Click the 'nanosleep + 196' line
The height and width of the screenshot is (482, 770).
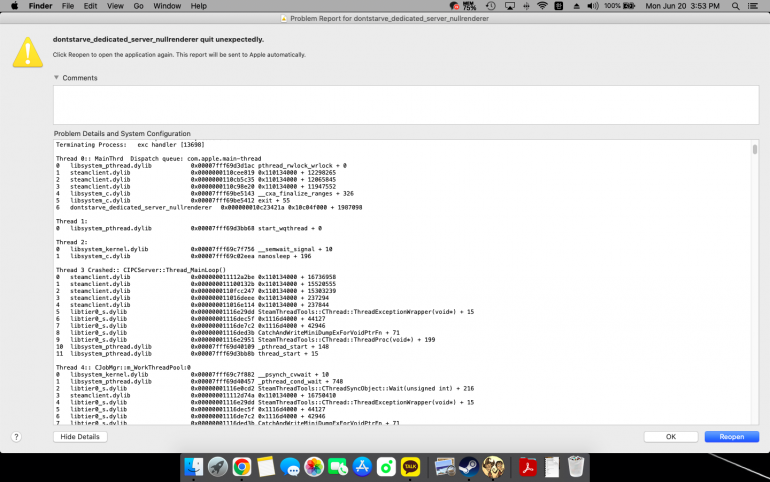pyautogui.click(x=184, y=256)
